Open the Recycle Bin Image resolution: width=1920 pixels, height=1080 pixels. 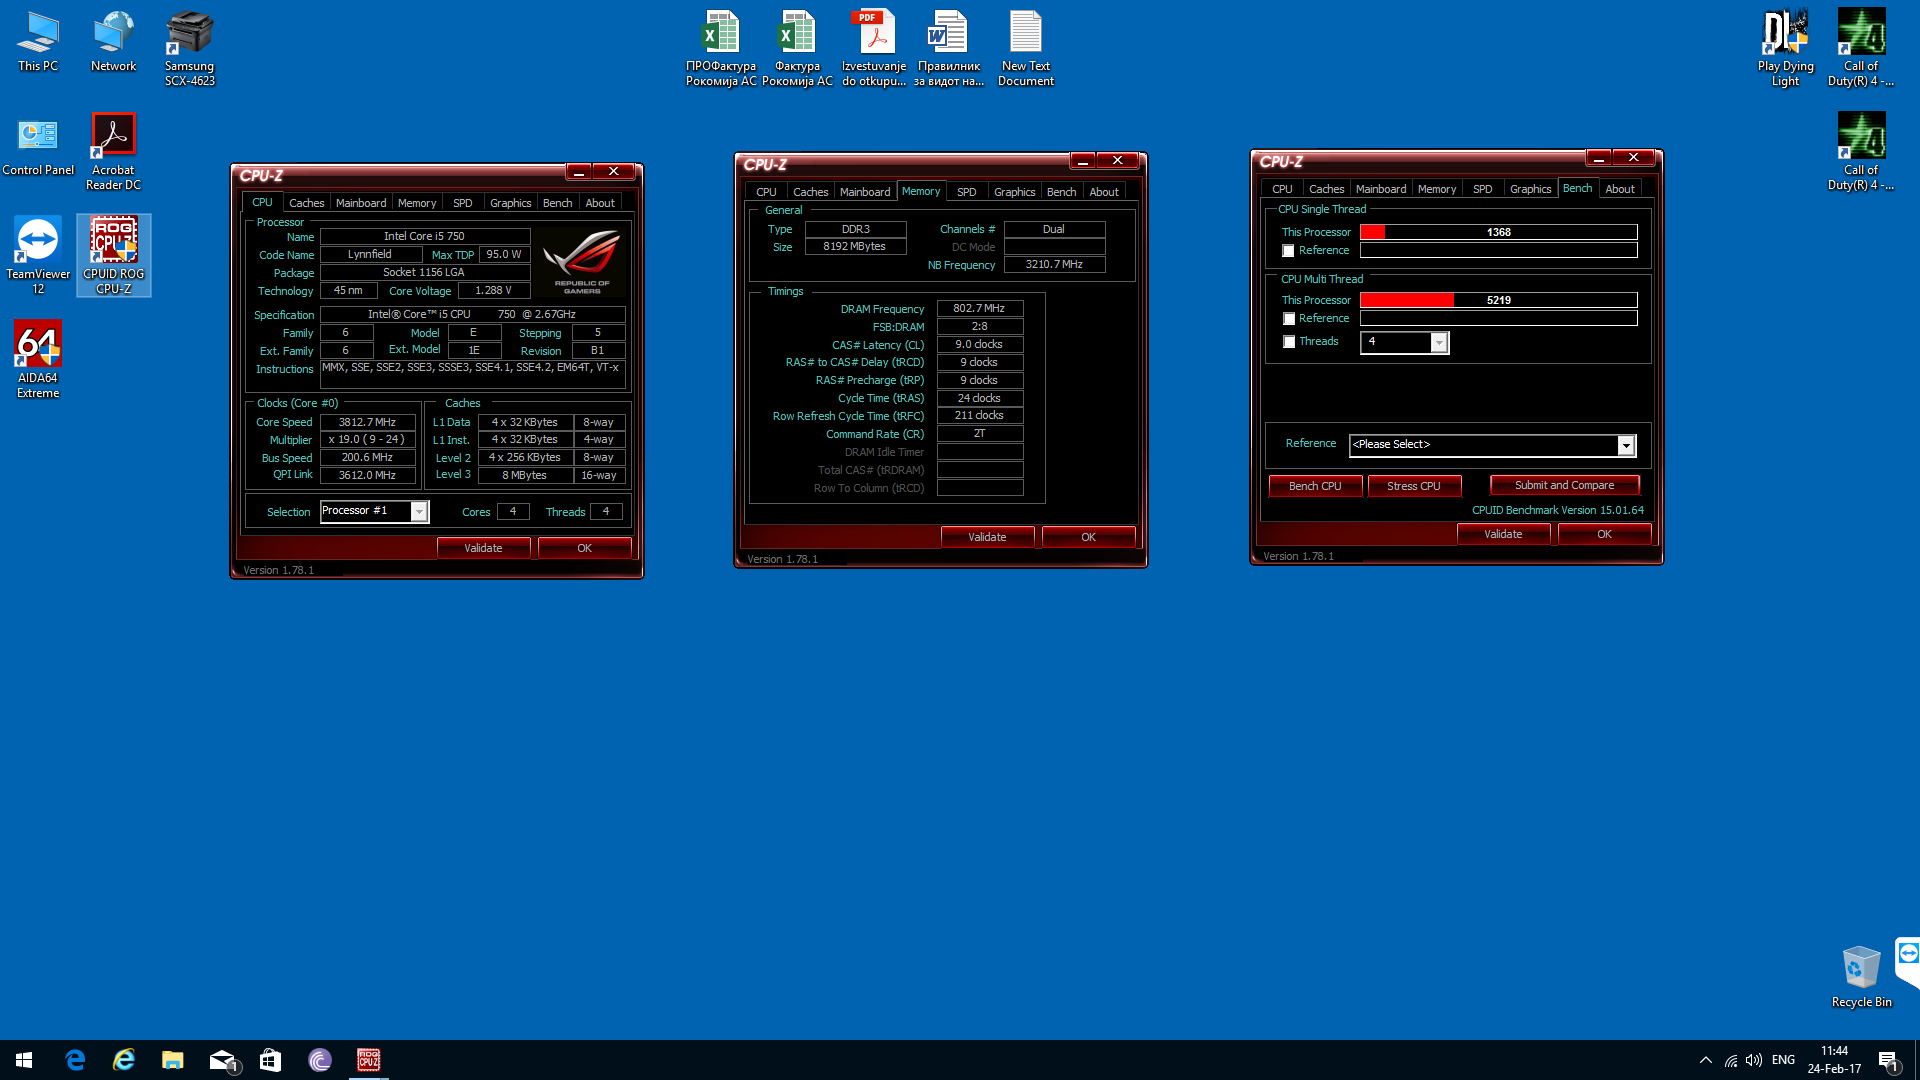pos(1861,977)
